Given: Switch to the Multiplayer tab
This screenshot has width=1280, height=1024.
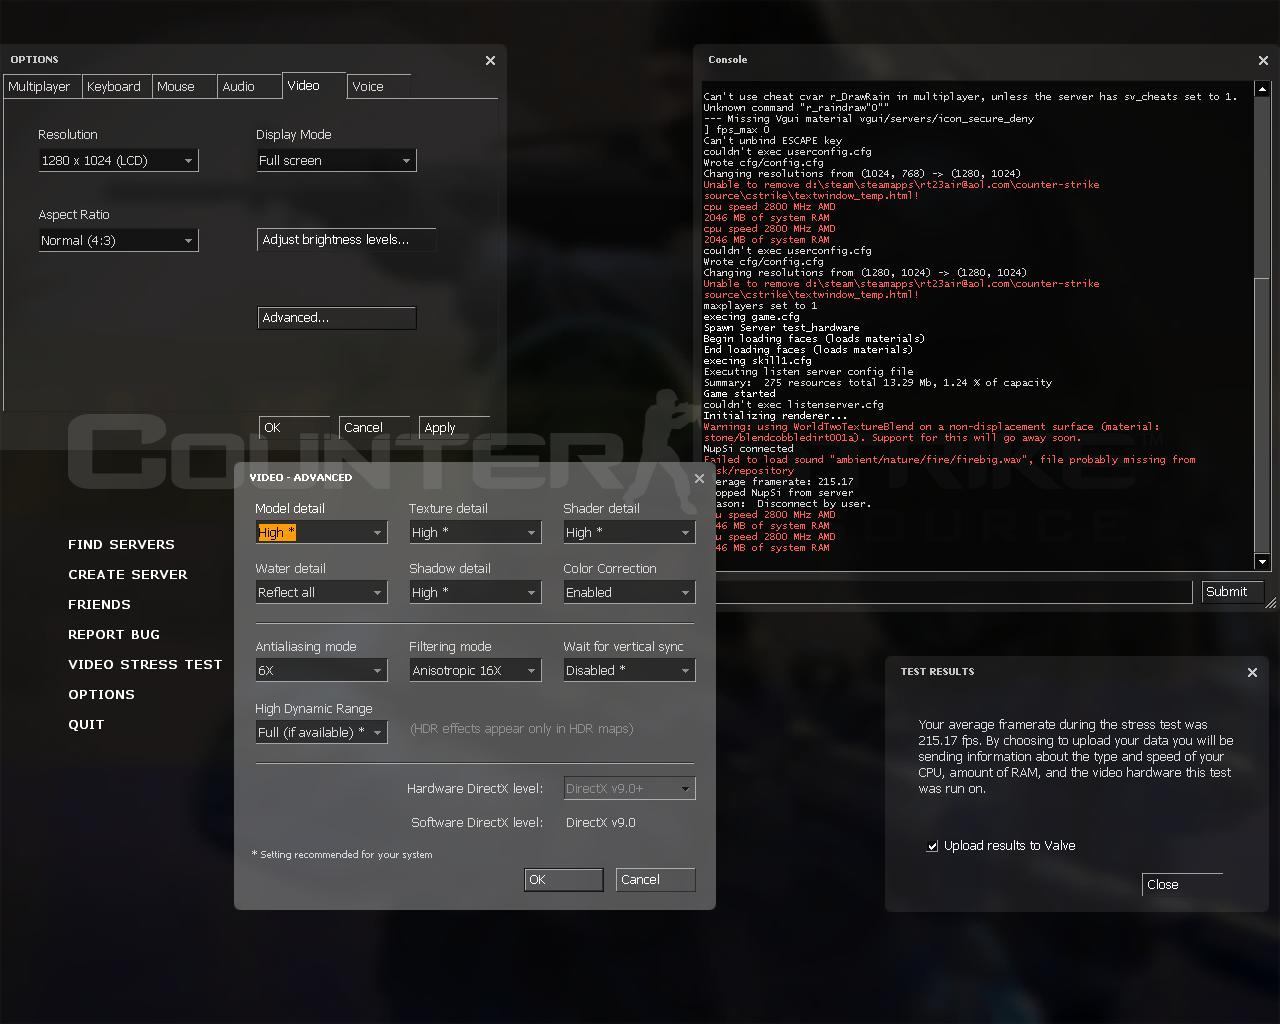Looking at the screenshot, I should 41,87.
